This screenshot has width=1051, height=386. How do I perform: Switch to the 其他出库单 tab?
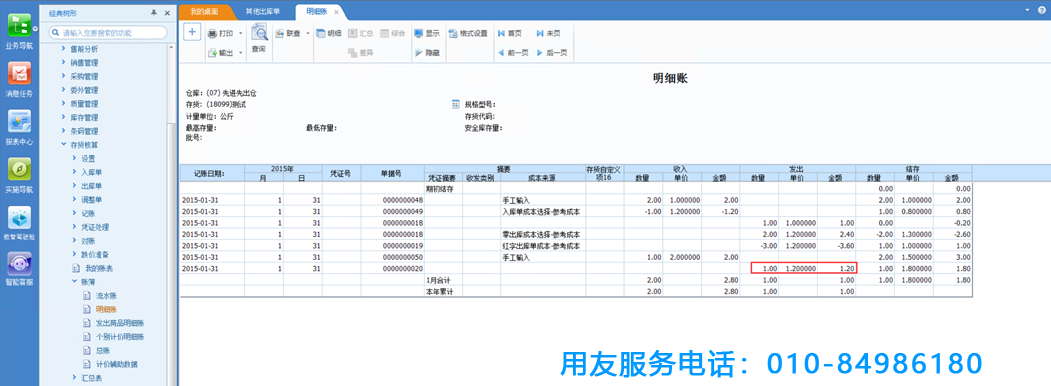click(263, 12)
